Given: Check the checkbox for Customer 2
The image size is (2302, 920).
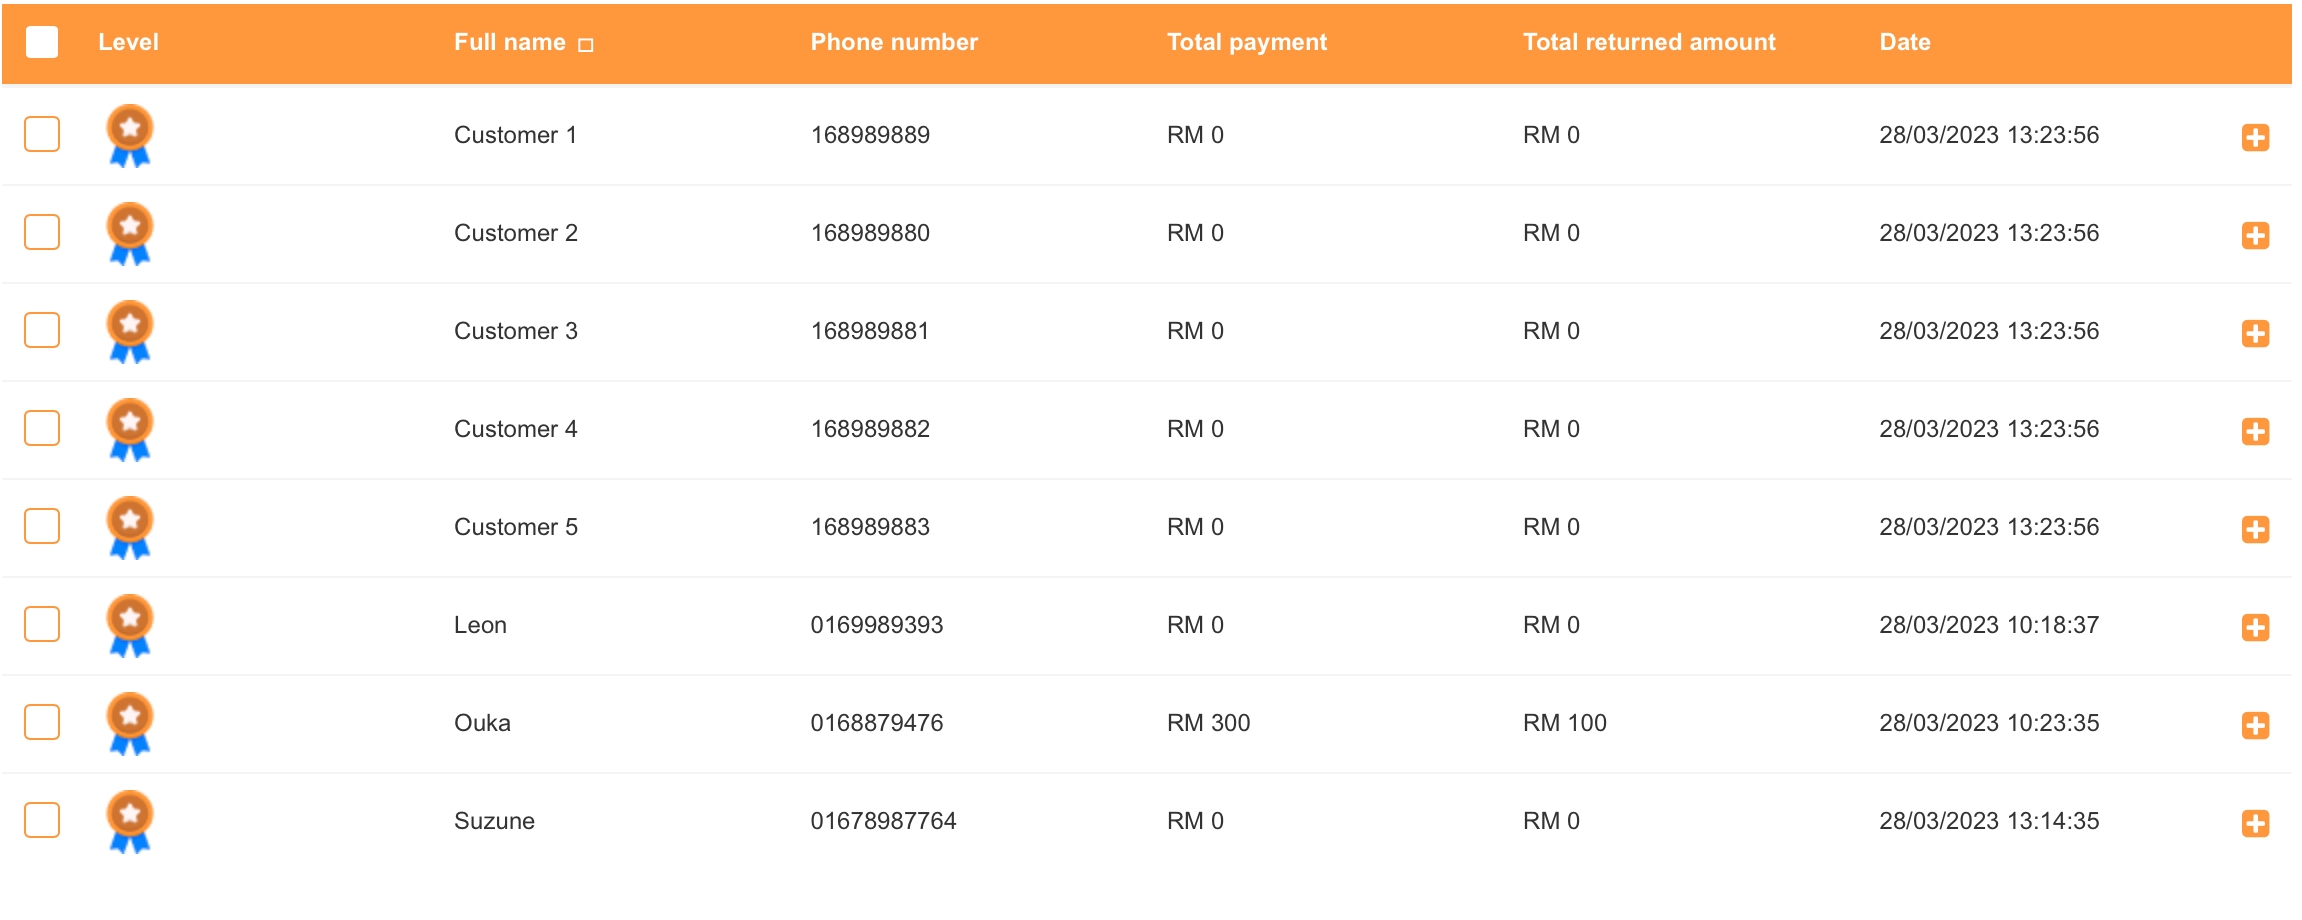Looking at the screenshot, I should 42,232.
